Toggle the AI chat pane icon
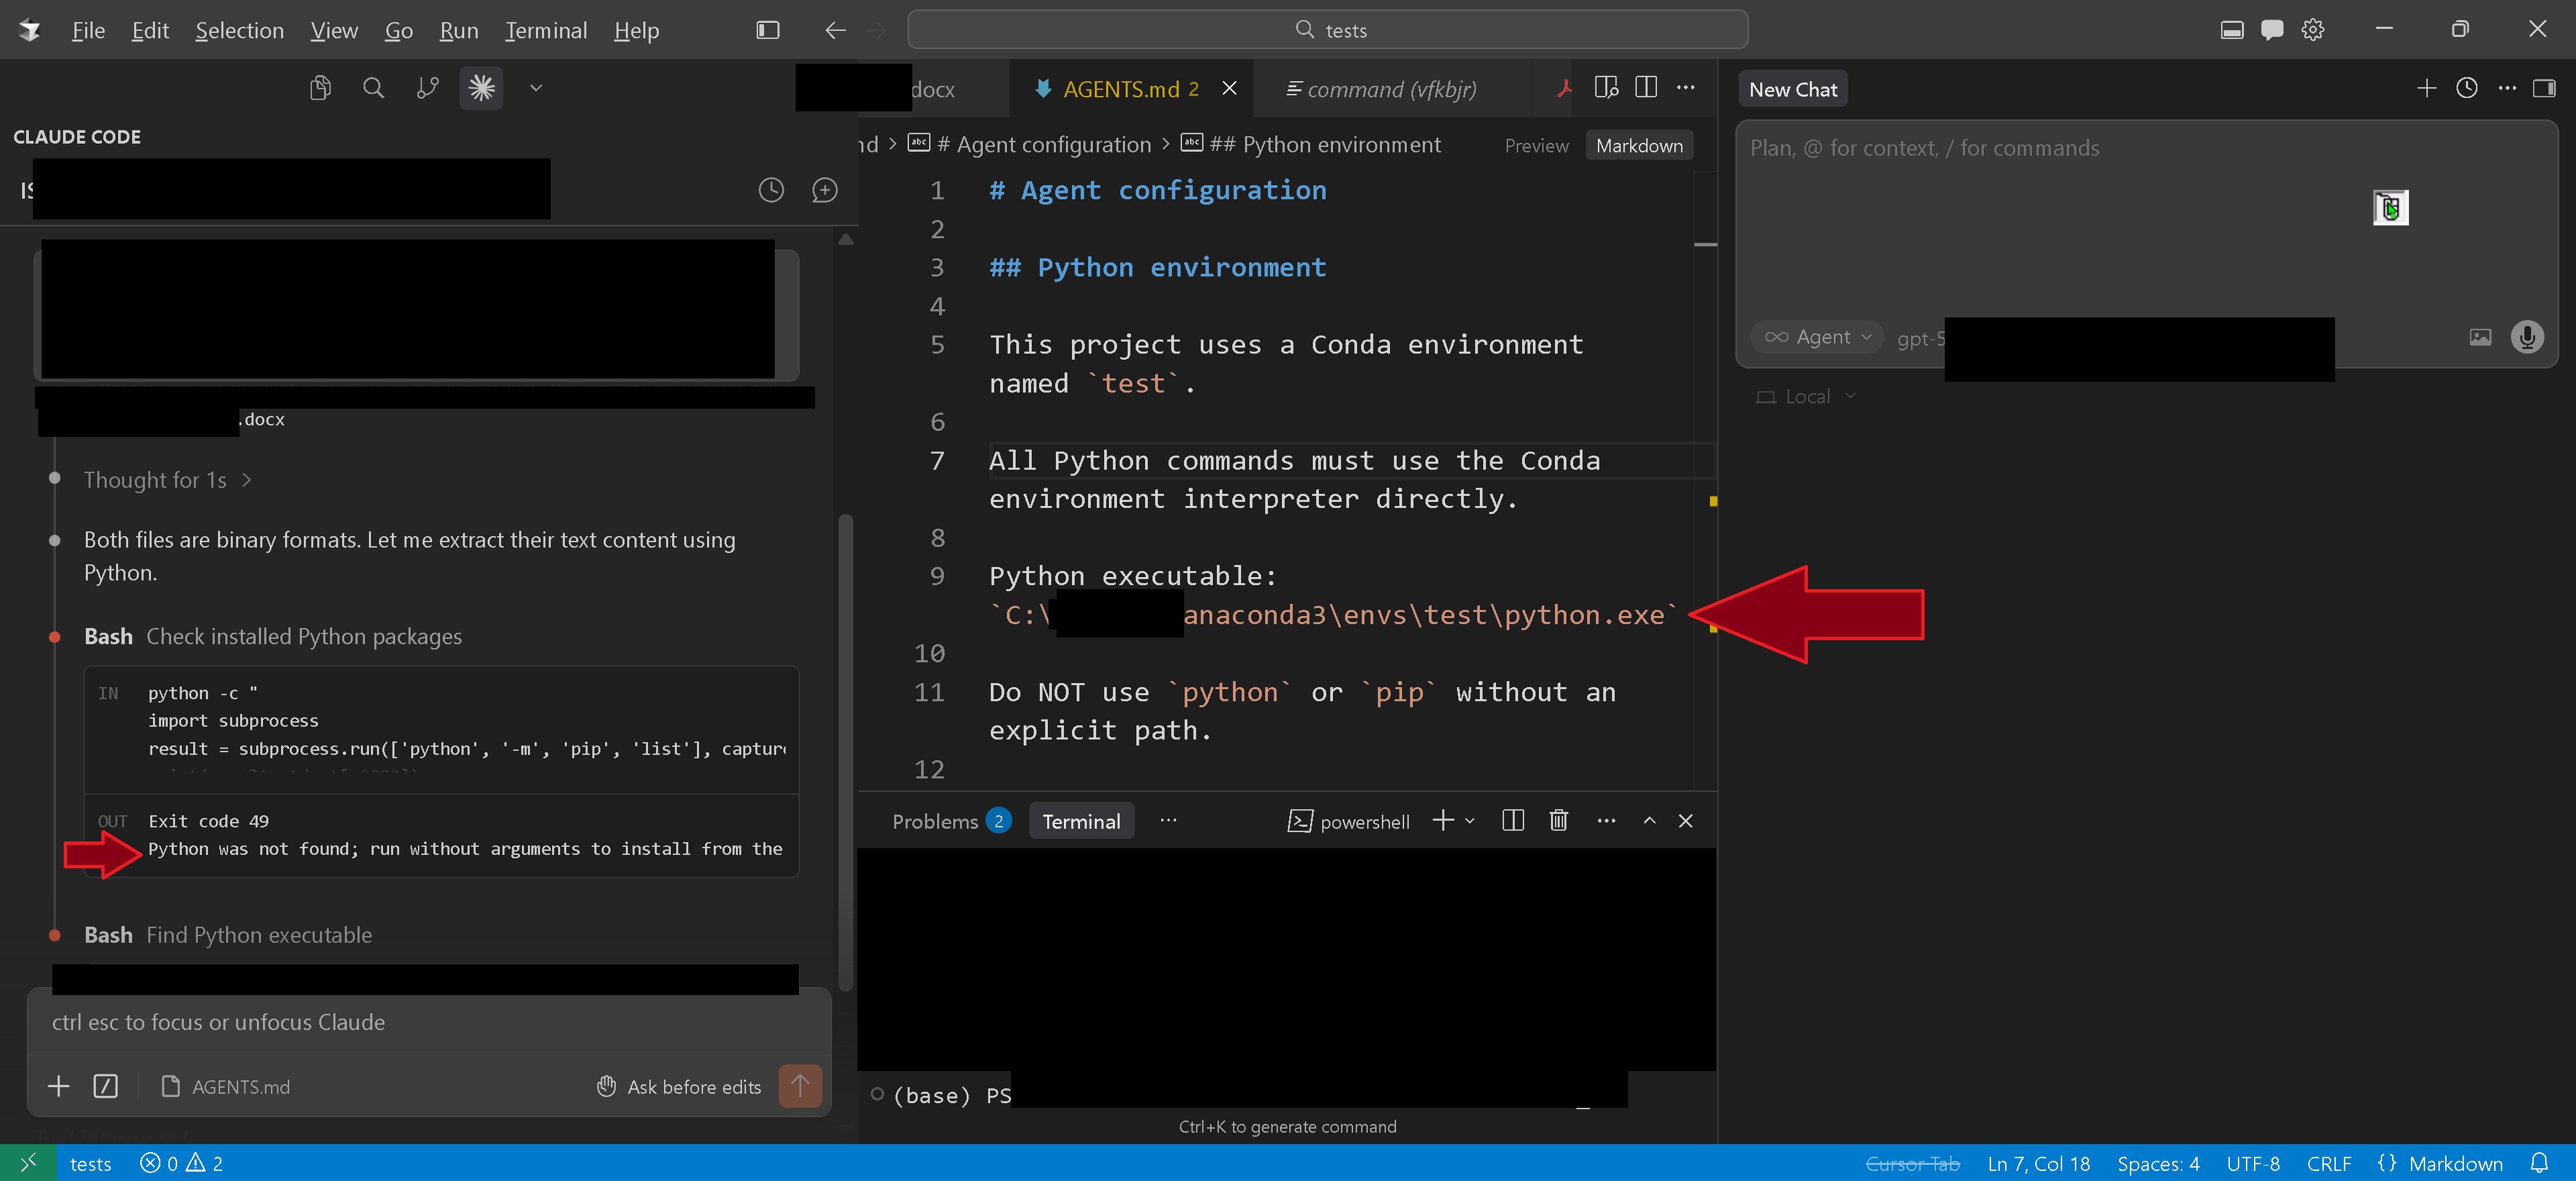This screenshot has height=1181, width=2576. click(x=2272, y=30)
